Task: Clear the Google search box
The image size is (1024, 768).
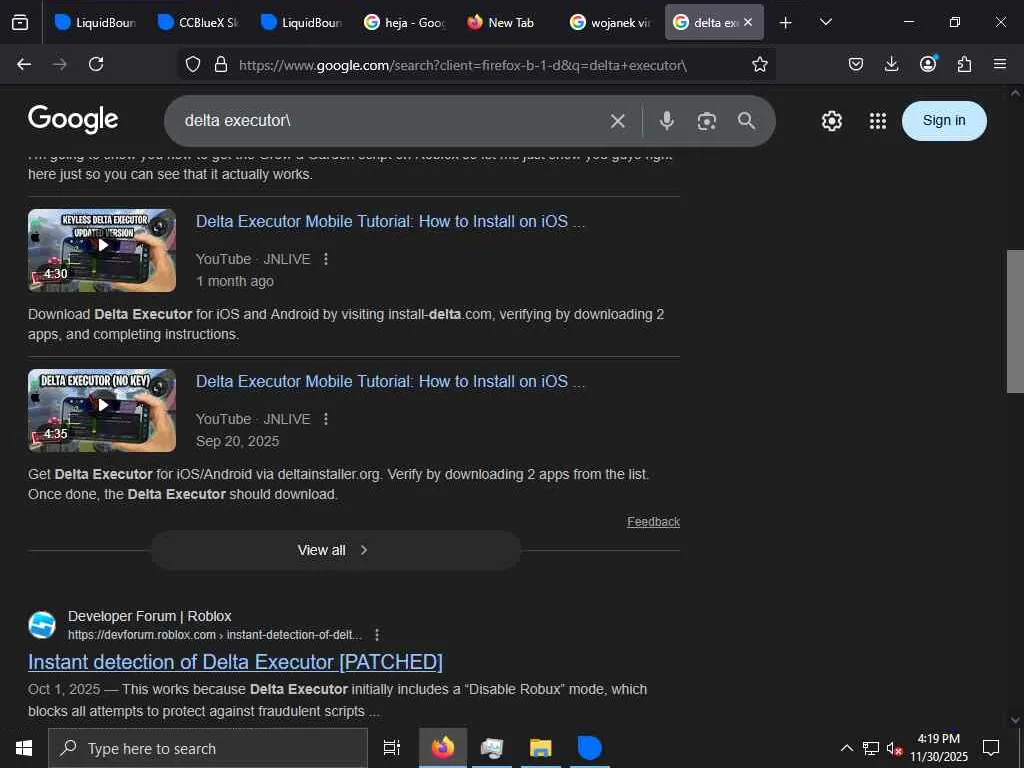Action: coord(618,121)
